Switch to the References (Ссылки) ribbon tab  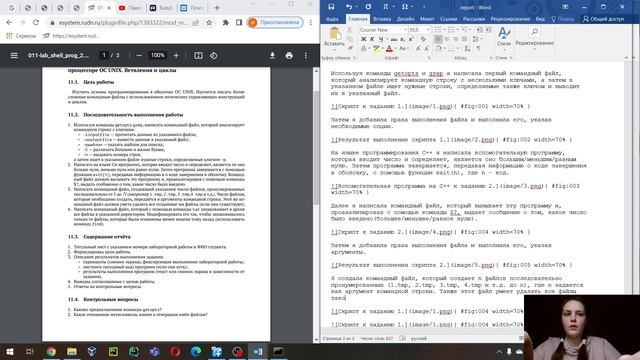click(x=449, y=19)
